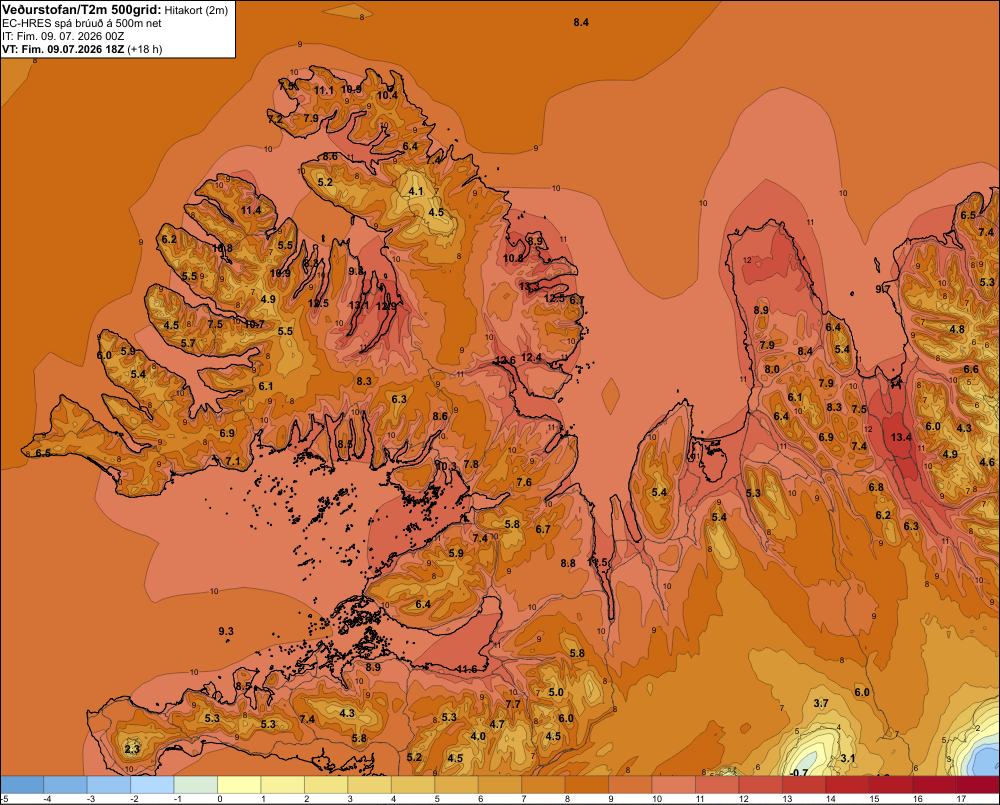Click the 11.4 temperature label on the peninsula
This screenshot has width=1000, height=805.
251,210
